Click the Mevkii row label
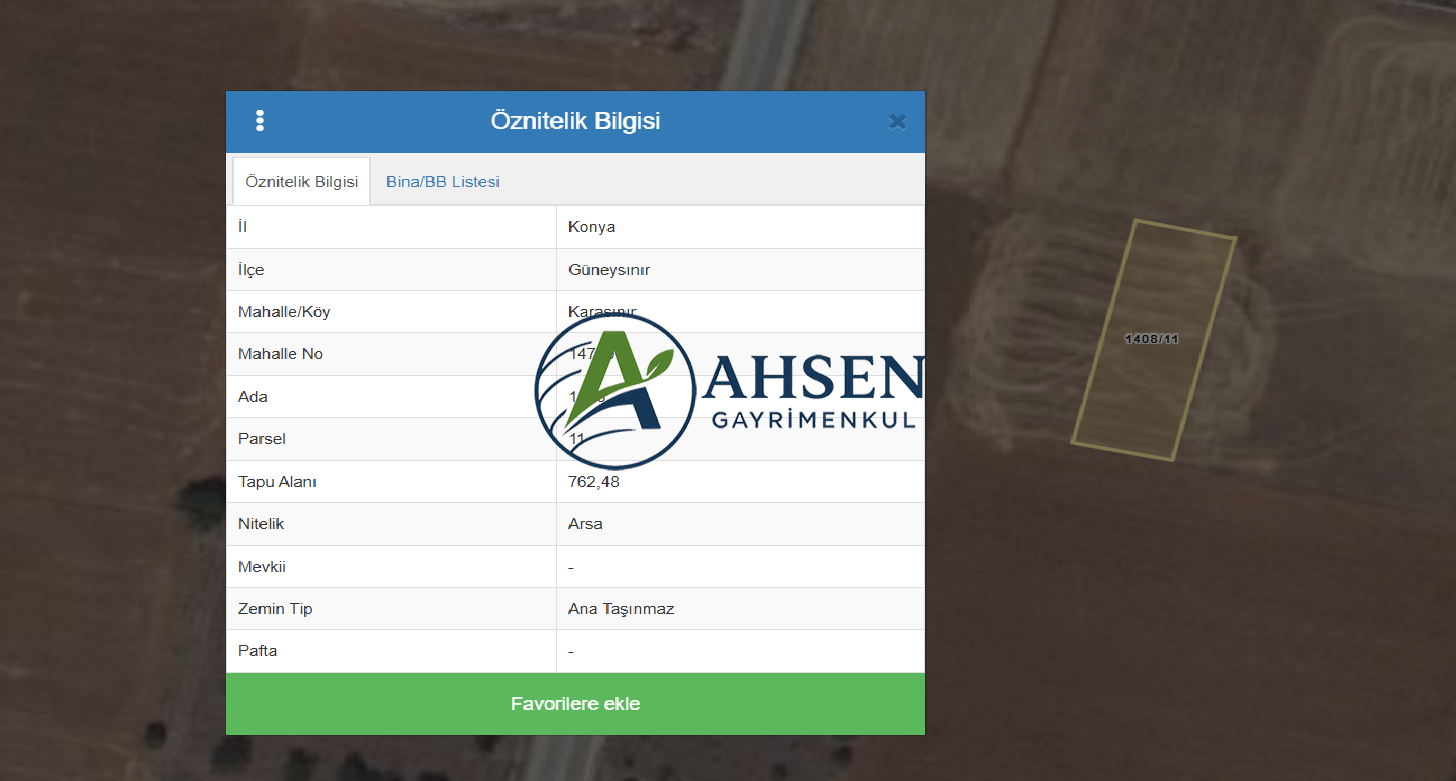The image size is (1456, 781). (x=262, y=567)
